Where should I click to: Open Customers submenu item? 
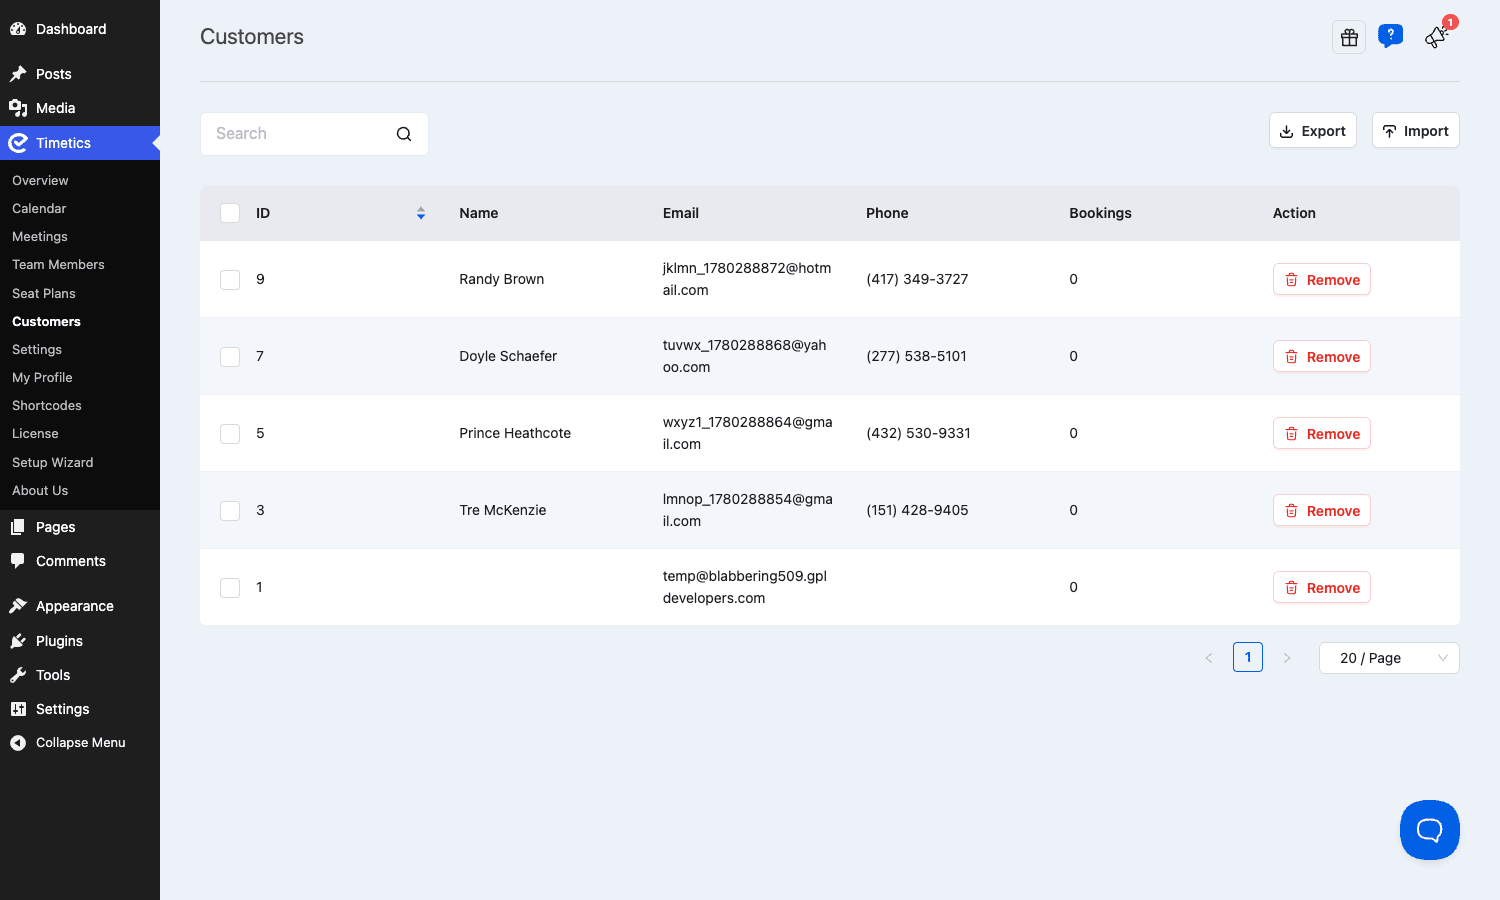coord(46,321)
